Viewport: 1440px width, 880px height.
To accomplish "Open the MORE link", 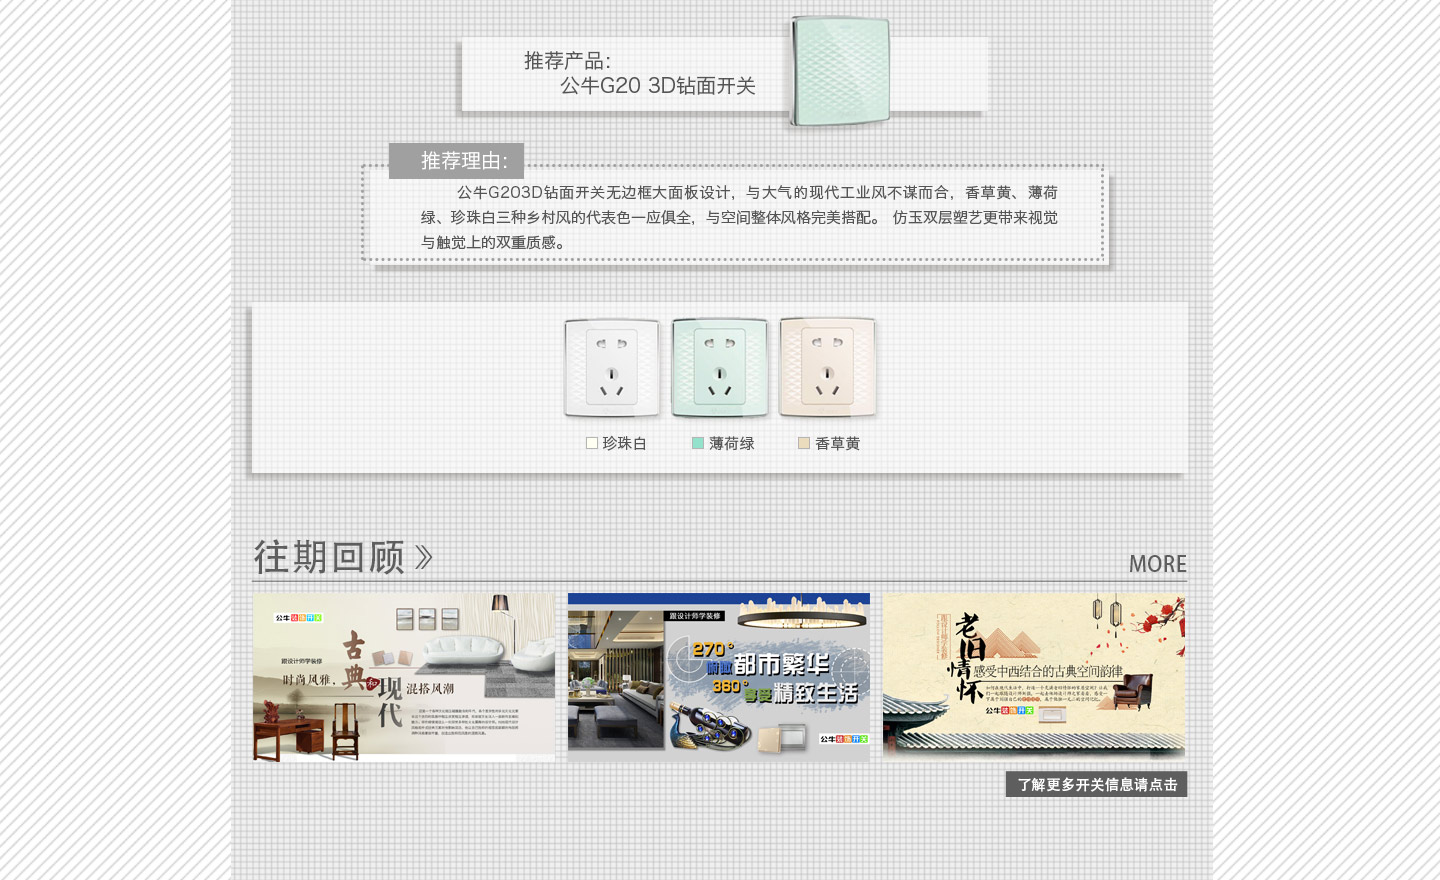I will point(1158,564).
